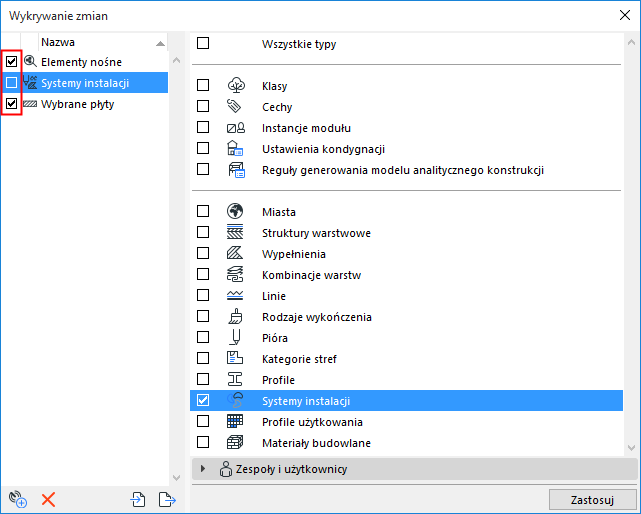The height and width of the screenshot is (514, 641).
Task: Click the export set icon
Action: click(x=167, y=499)
